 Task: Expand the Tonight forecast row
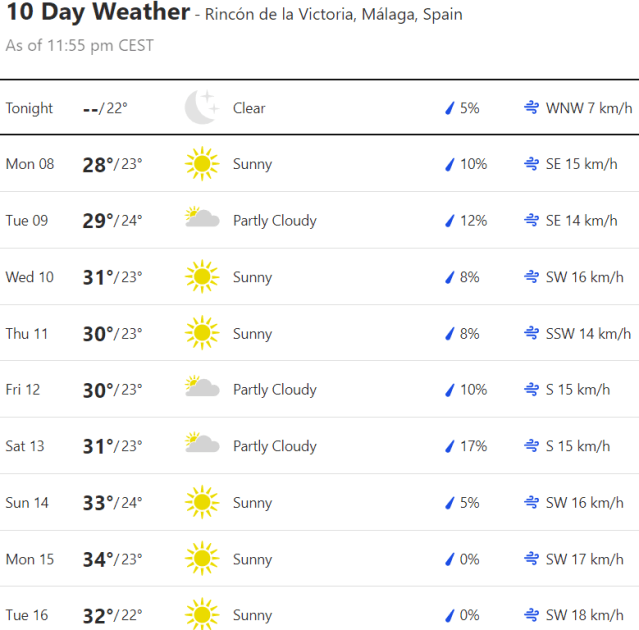coord(320,108)
